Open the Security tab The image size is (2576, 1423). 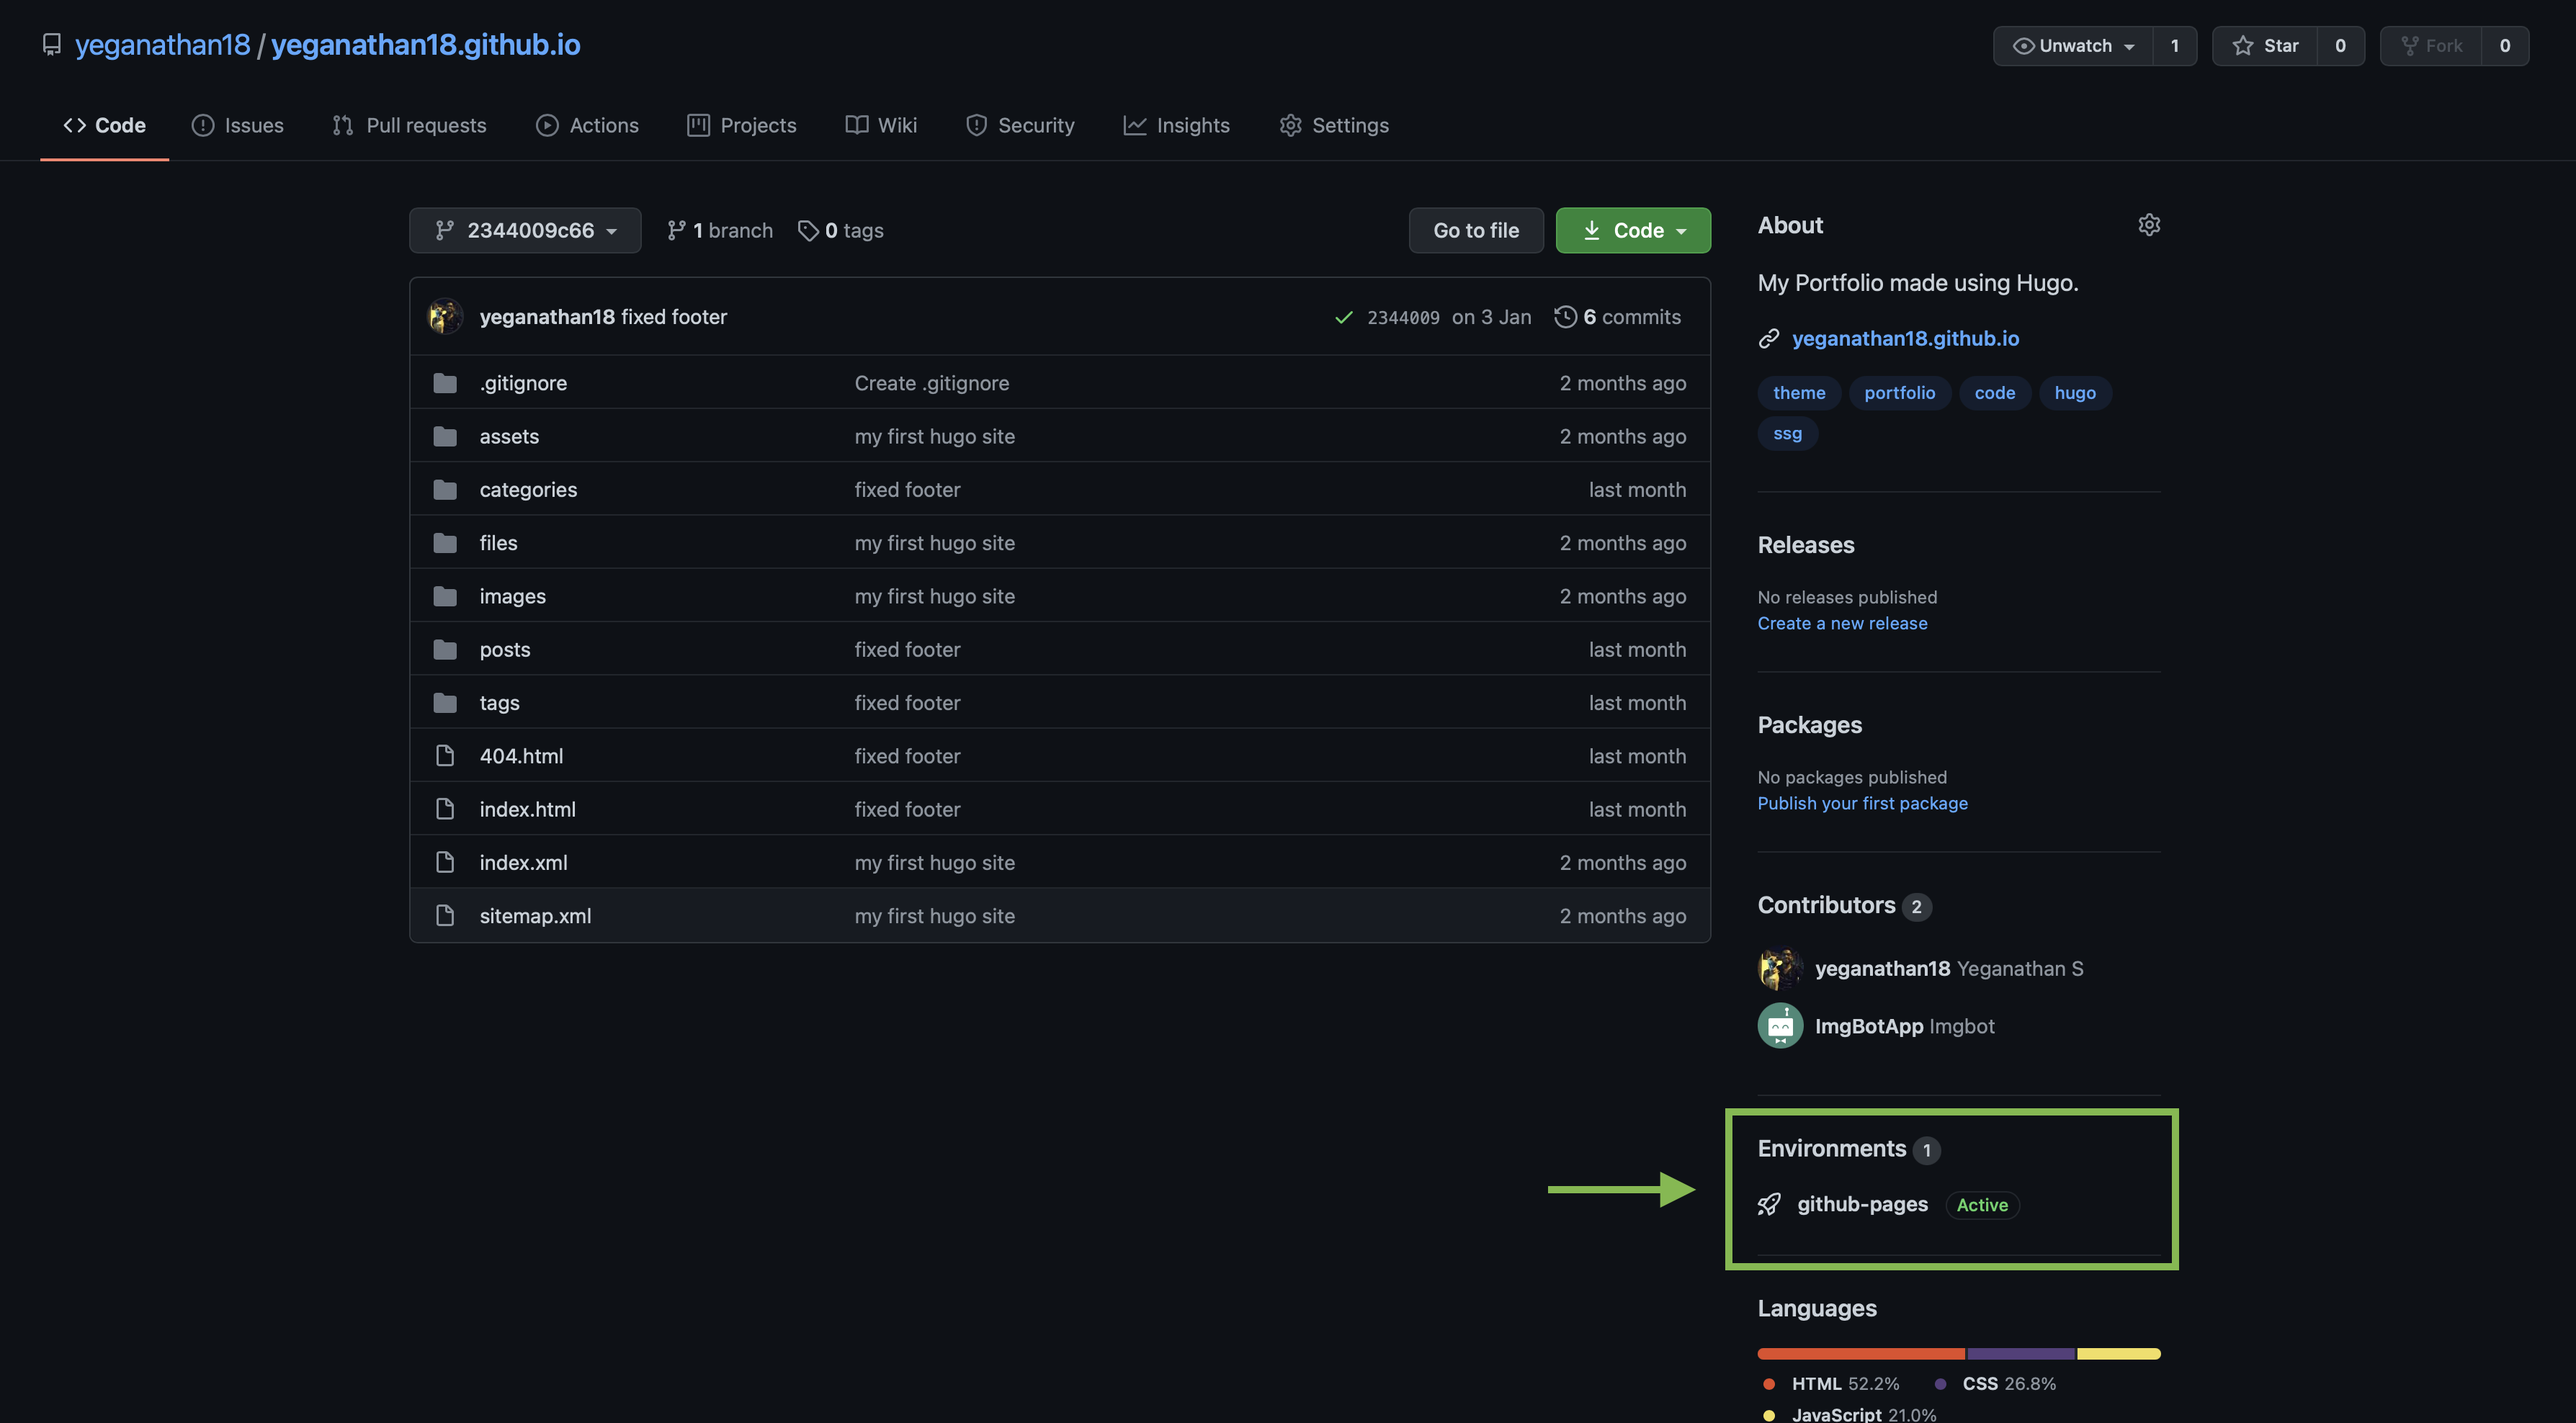1020,125
